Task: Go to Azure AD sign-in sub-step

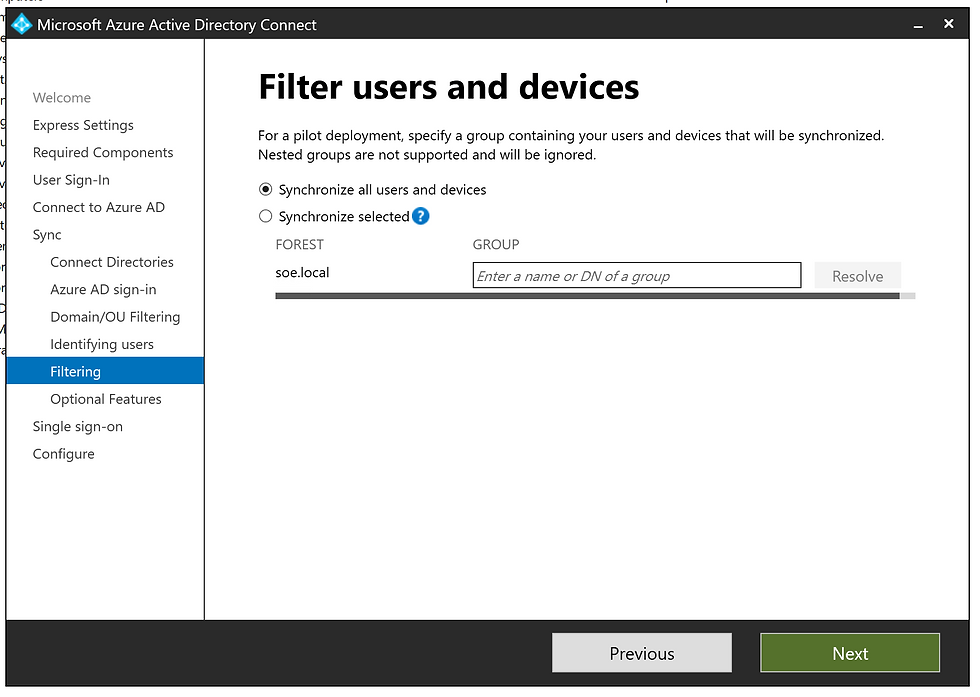Action: coord(103,289)
